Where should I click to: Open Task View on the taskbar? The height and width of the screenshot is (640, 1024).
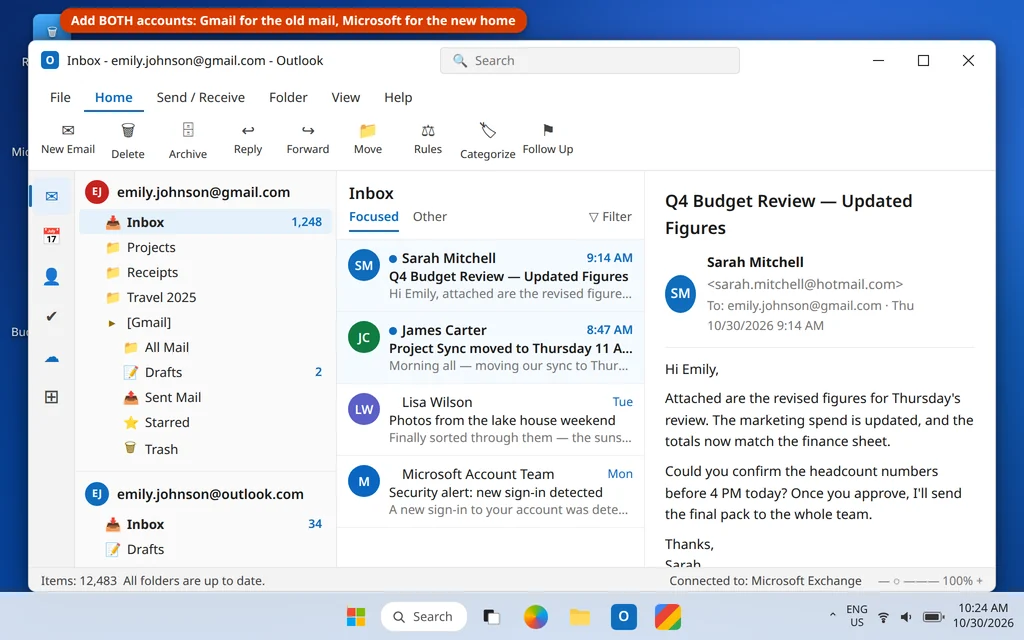tap(491, 616)
